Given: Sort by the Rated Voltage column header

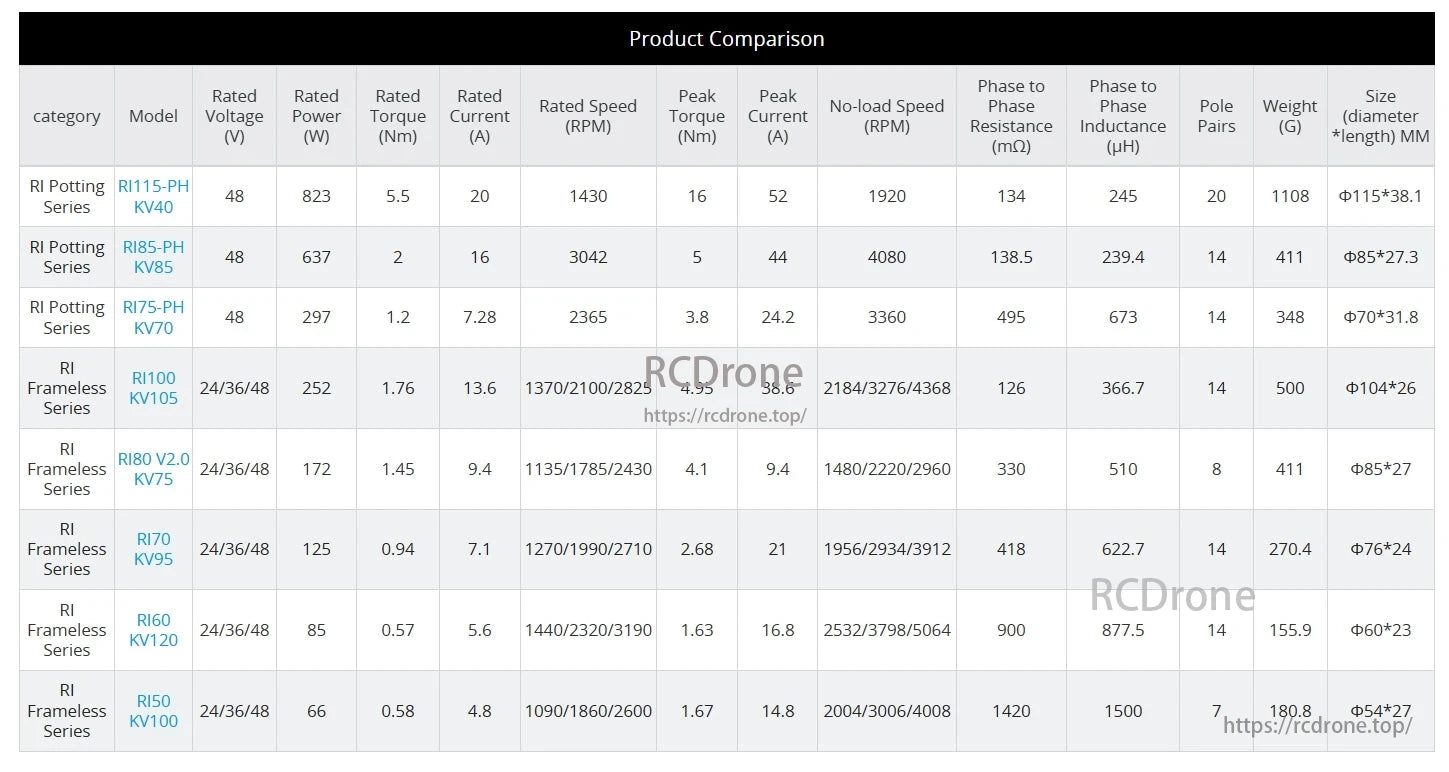Looking at the screenshot, I should tap(234, 116).
